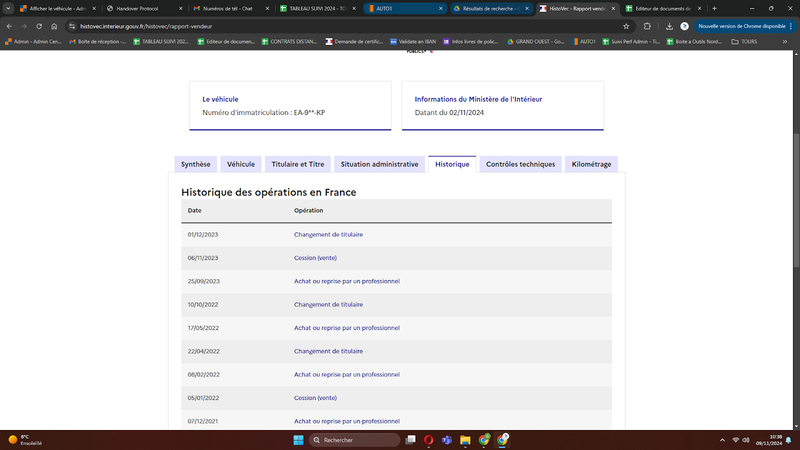Select the 'Titulaire et Titre' tab
The height and width of the screenshot is (450, 800).
297,164
